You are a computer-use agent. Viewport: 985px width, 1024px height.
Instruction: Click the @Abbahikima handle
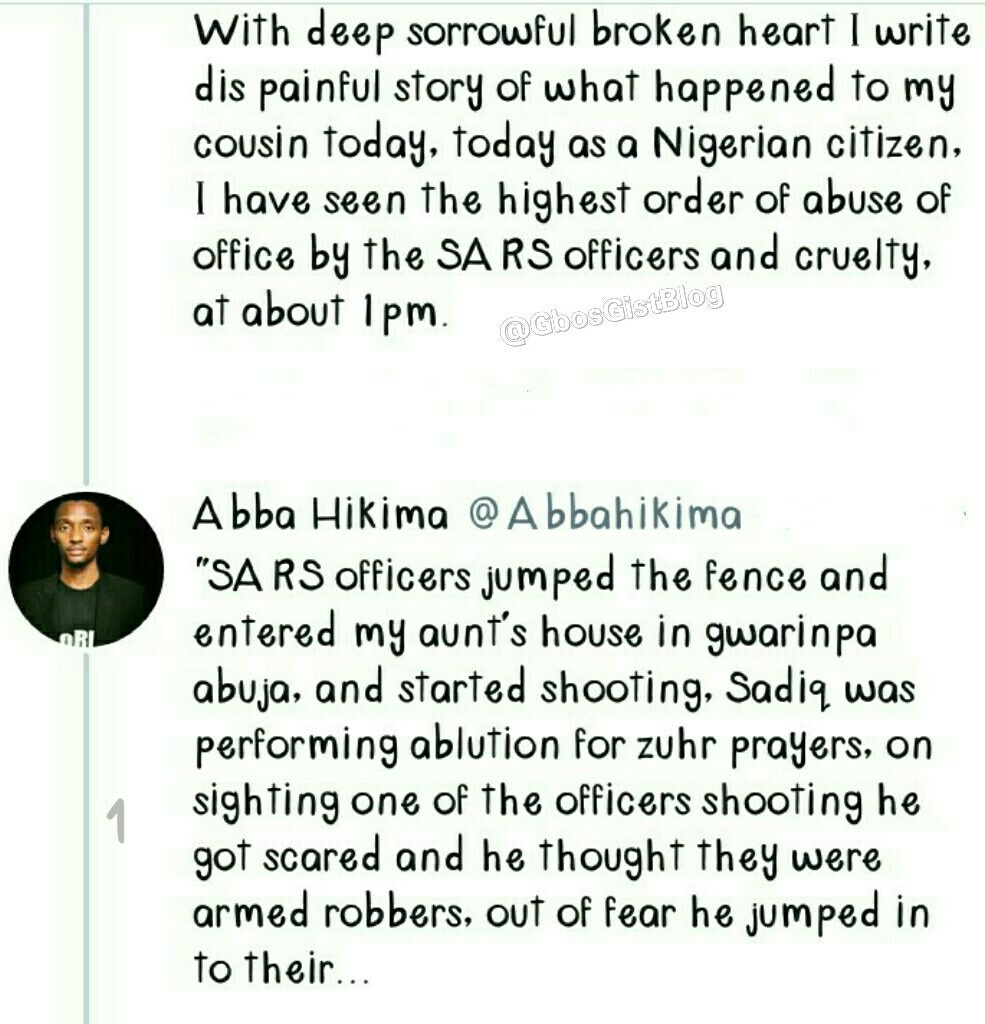(605, 515)
